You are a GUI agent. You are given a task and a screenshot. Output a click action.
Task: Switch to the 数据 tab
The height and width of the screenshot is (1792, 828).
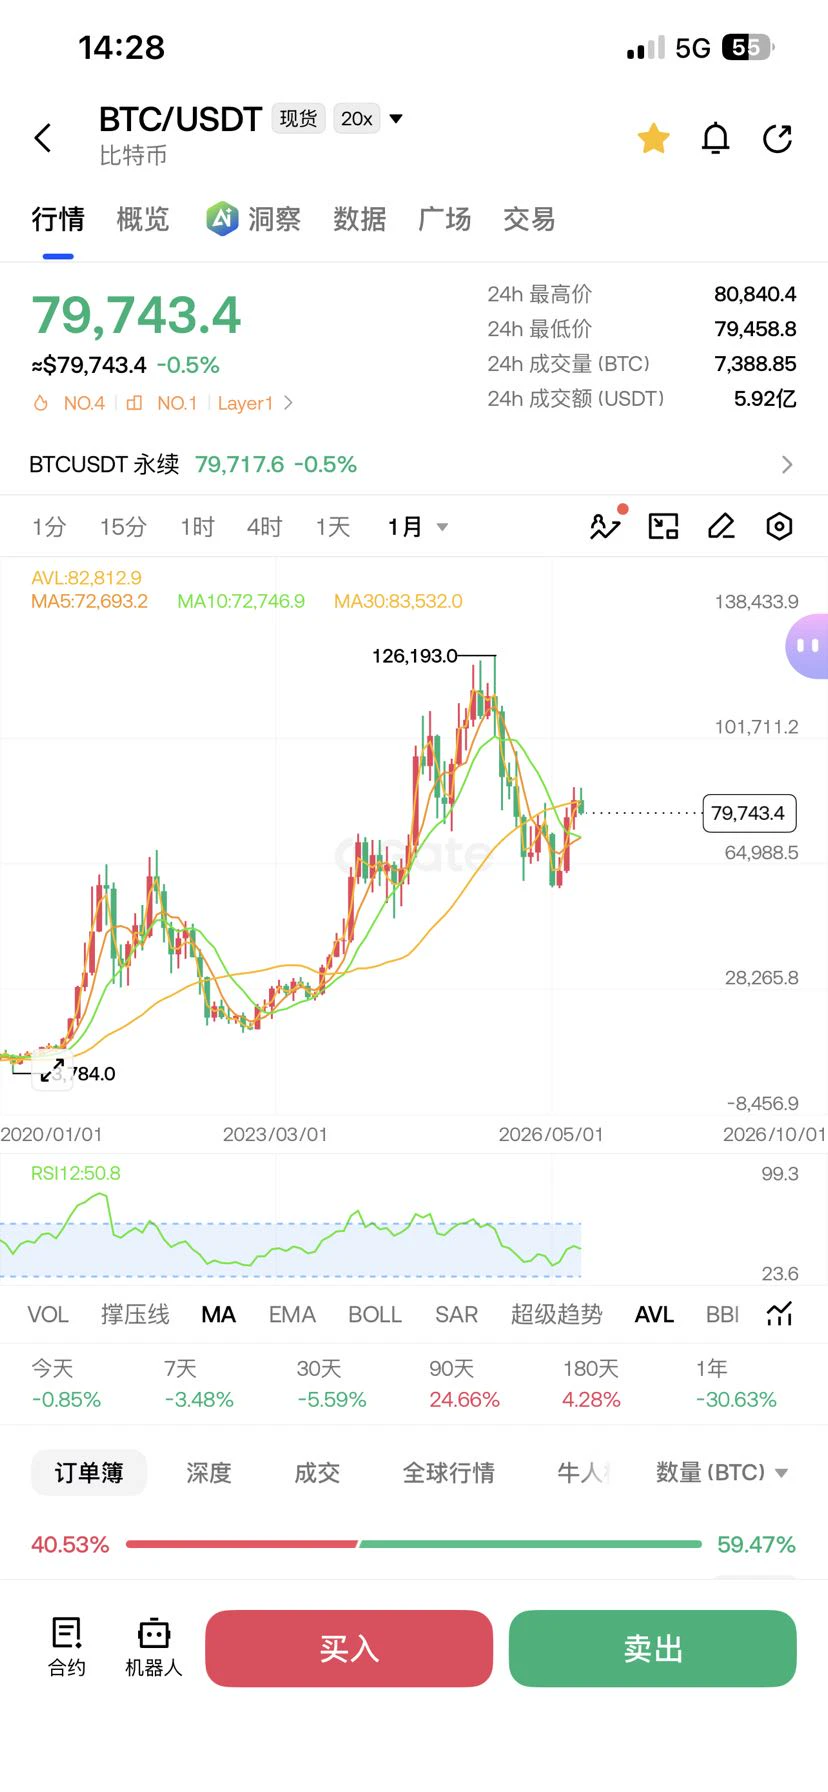coord(359,219)
